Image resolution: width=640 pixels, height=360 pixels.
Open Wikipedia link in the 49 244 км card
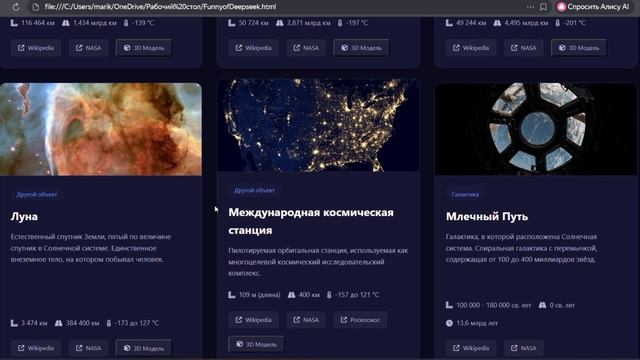[x=471, y=48]
